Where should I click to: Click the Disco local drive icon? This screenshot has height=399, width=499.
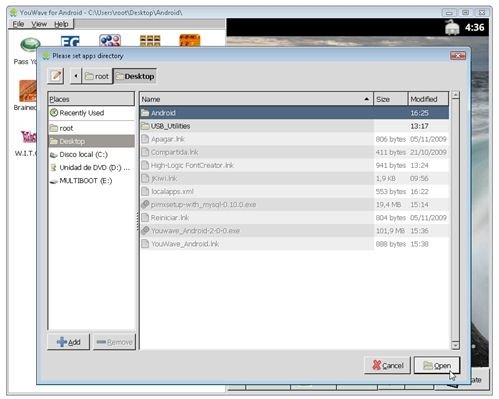point(53,155)
